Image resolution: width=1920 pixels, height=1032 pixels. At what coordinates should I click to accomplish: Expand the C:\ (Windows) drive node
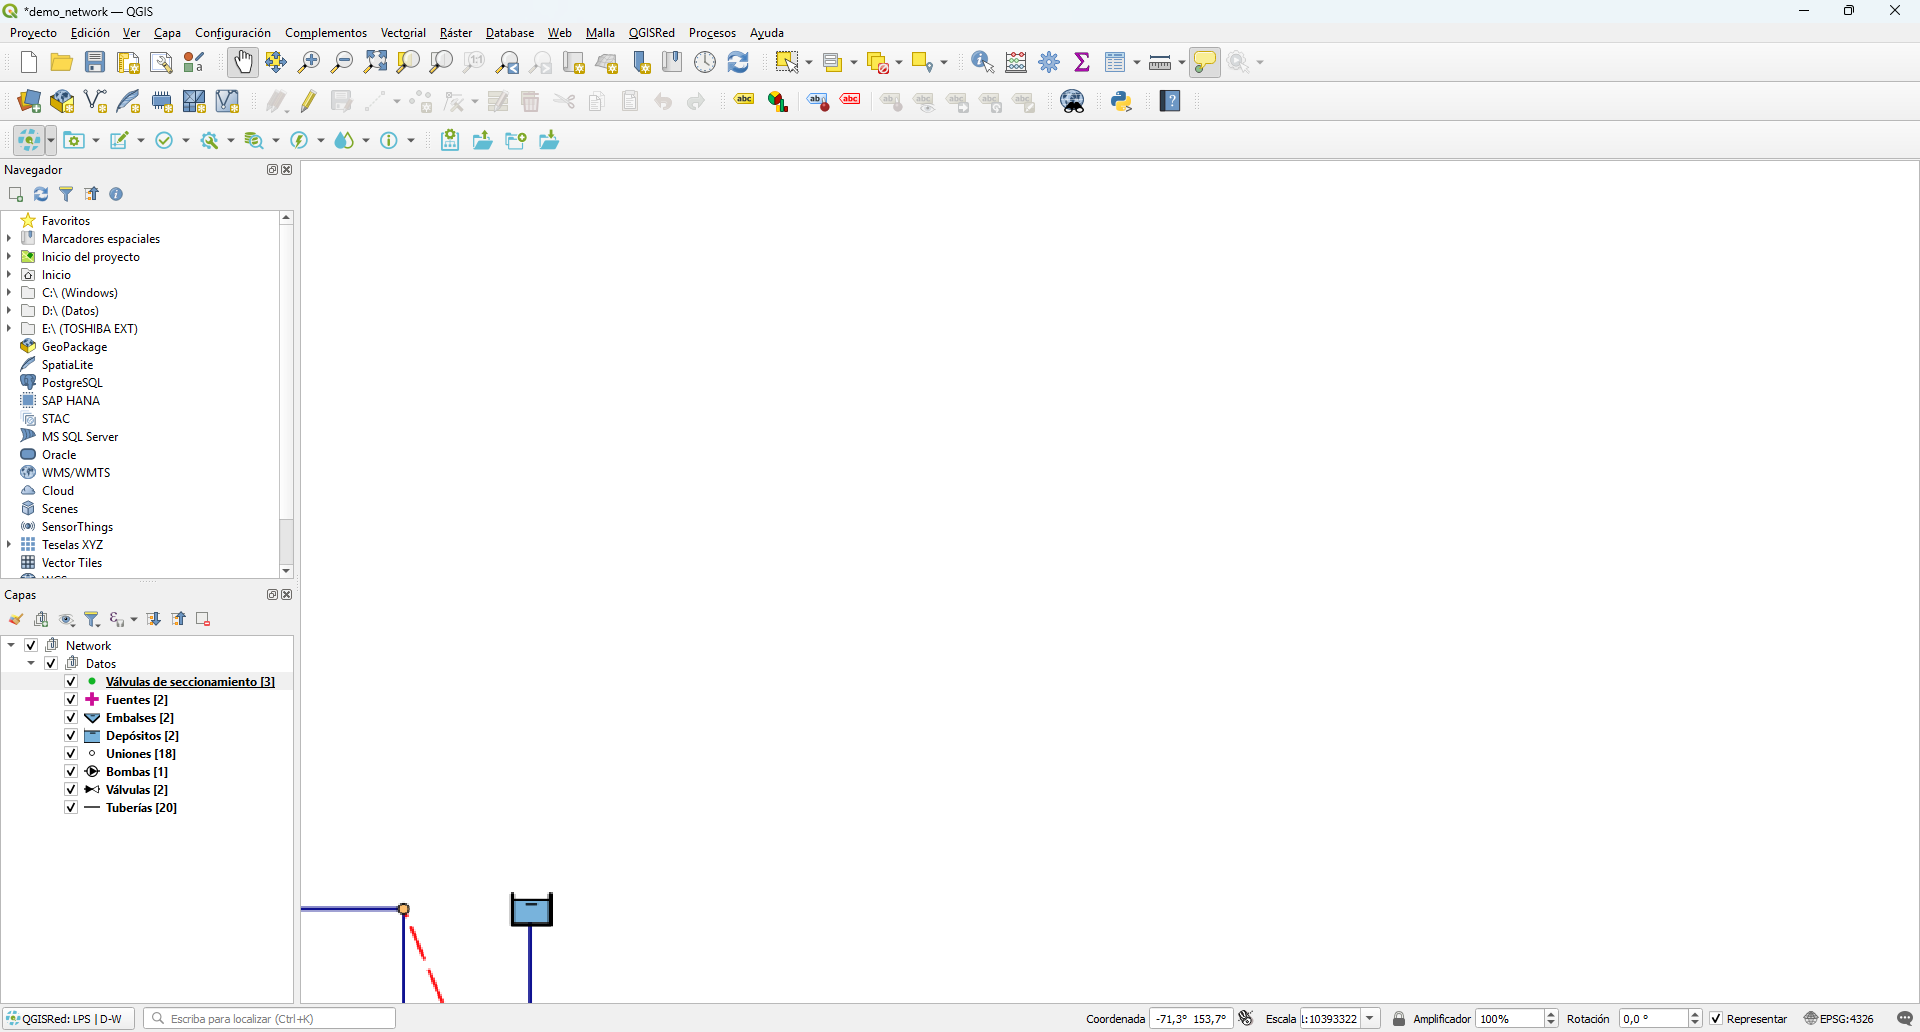pyautogui.click(x=9, y=293)
